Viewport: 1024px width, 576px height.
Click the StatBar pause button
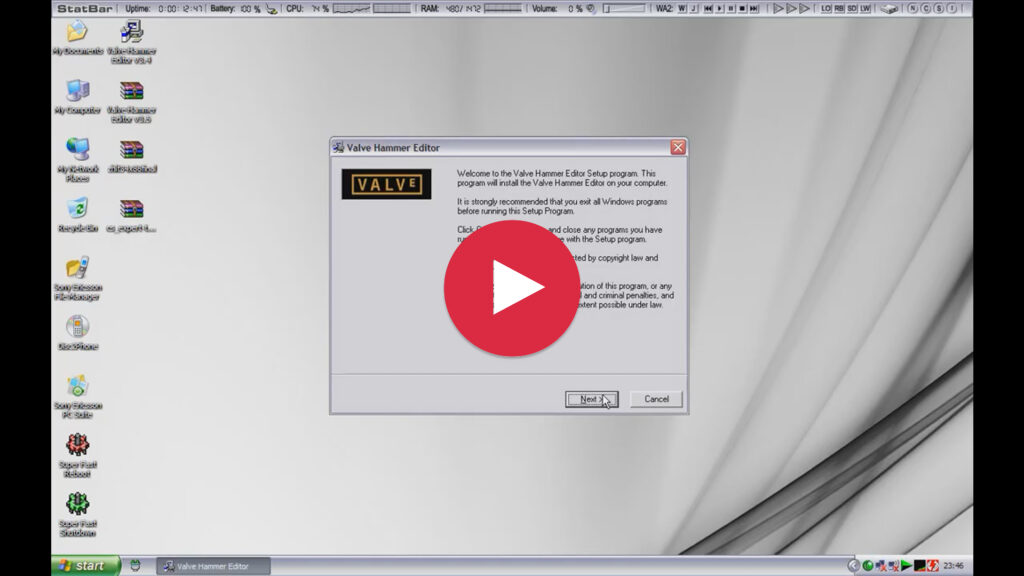(731, 8)
